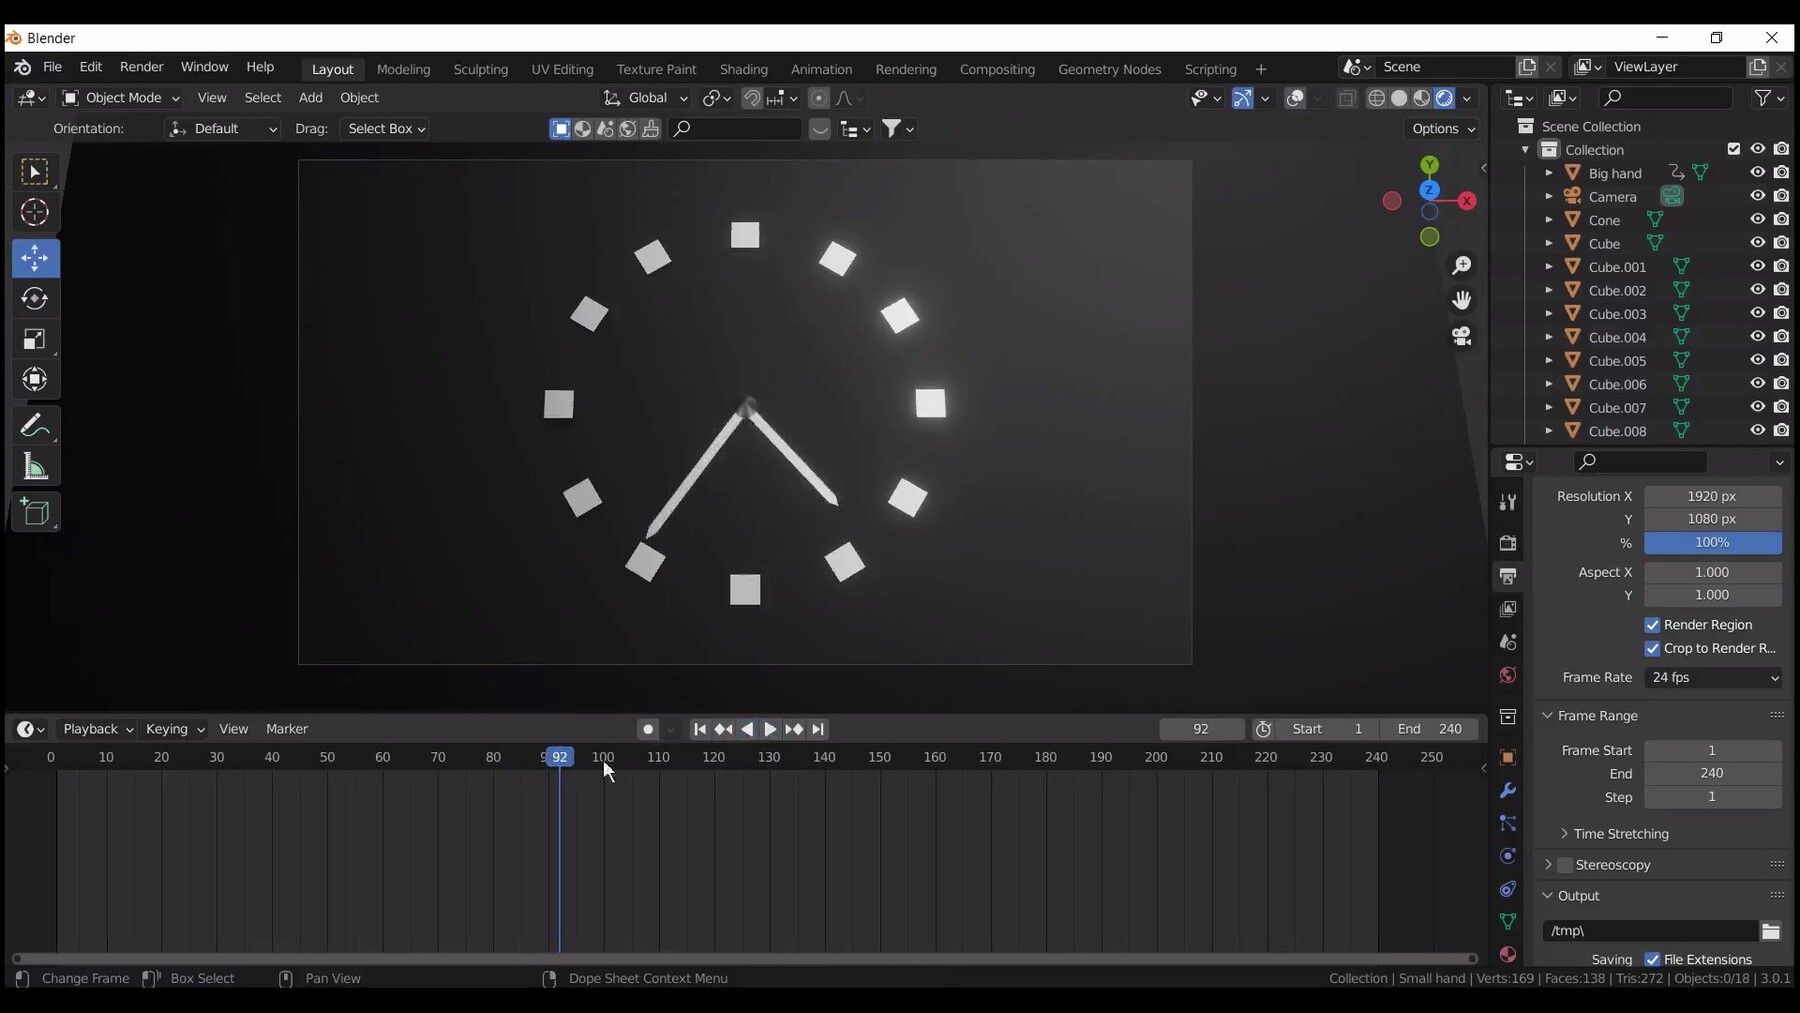Click the resolution percentage slider
Screen dimensions: 1800x1013
pyautogui.click(x=1713, y=543)
